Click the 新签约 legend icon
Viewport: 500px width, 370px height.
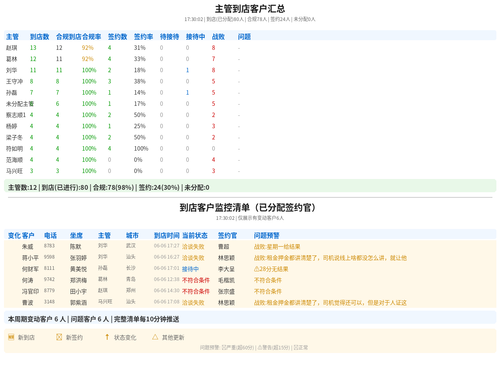[x=59, y=337]
